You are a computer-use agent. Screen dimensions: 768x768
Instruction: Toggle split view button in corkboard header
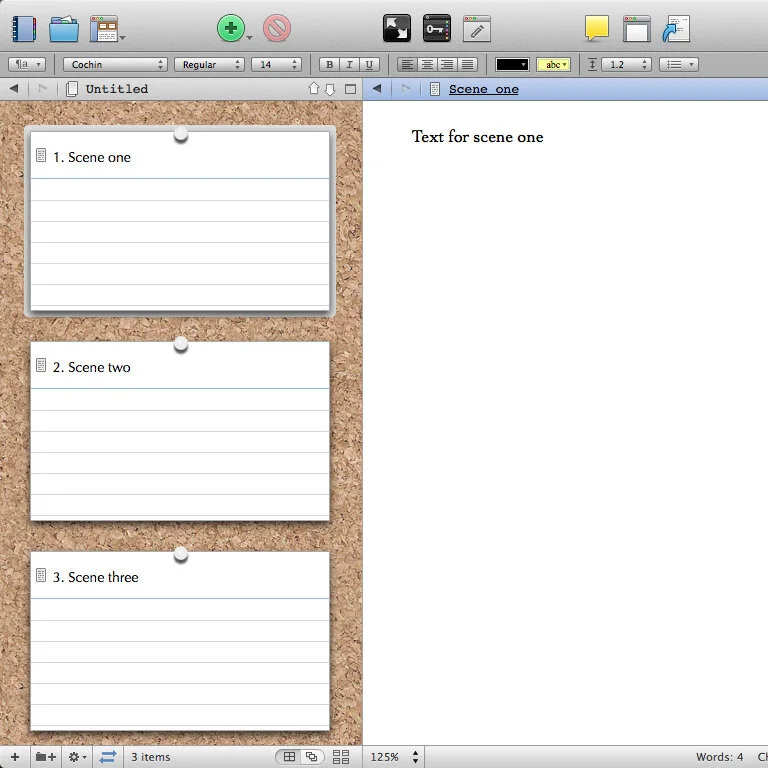click(x=350, y=89)
